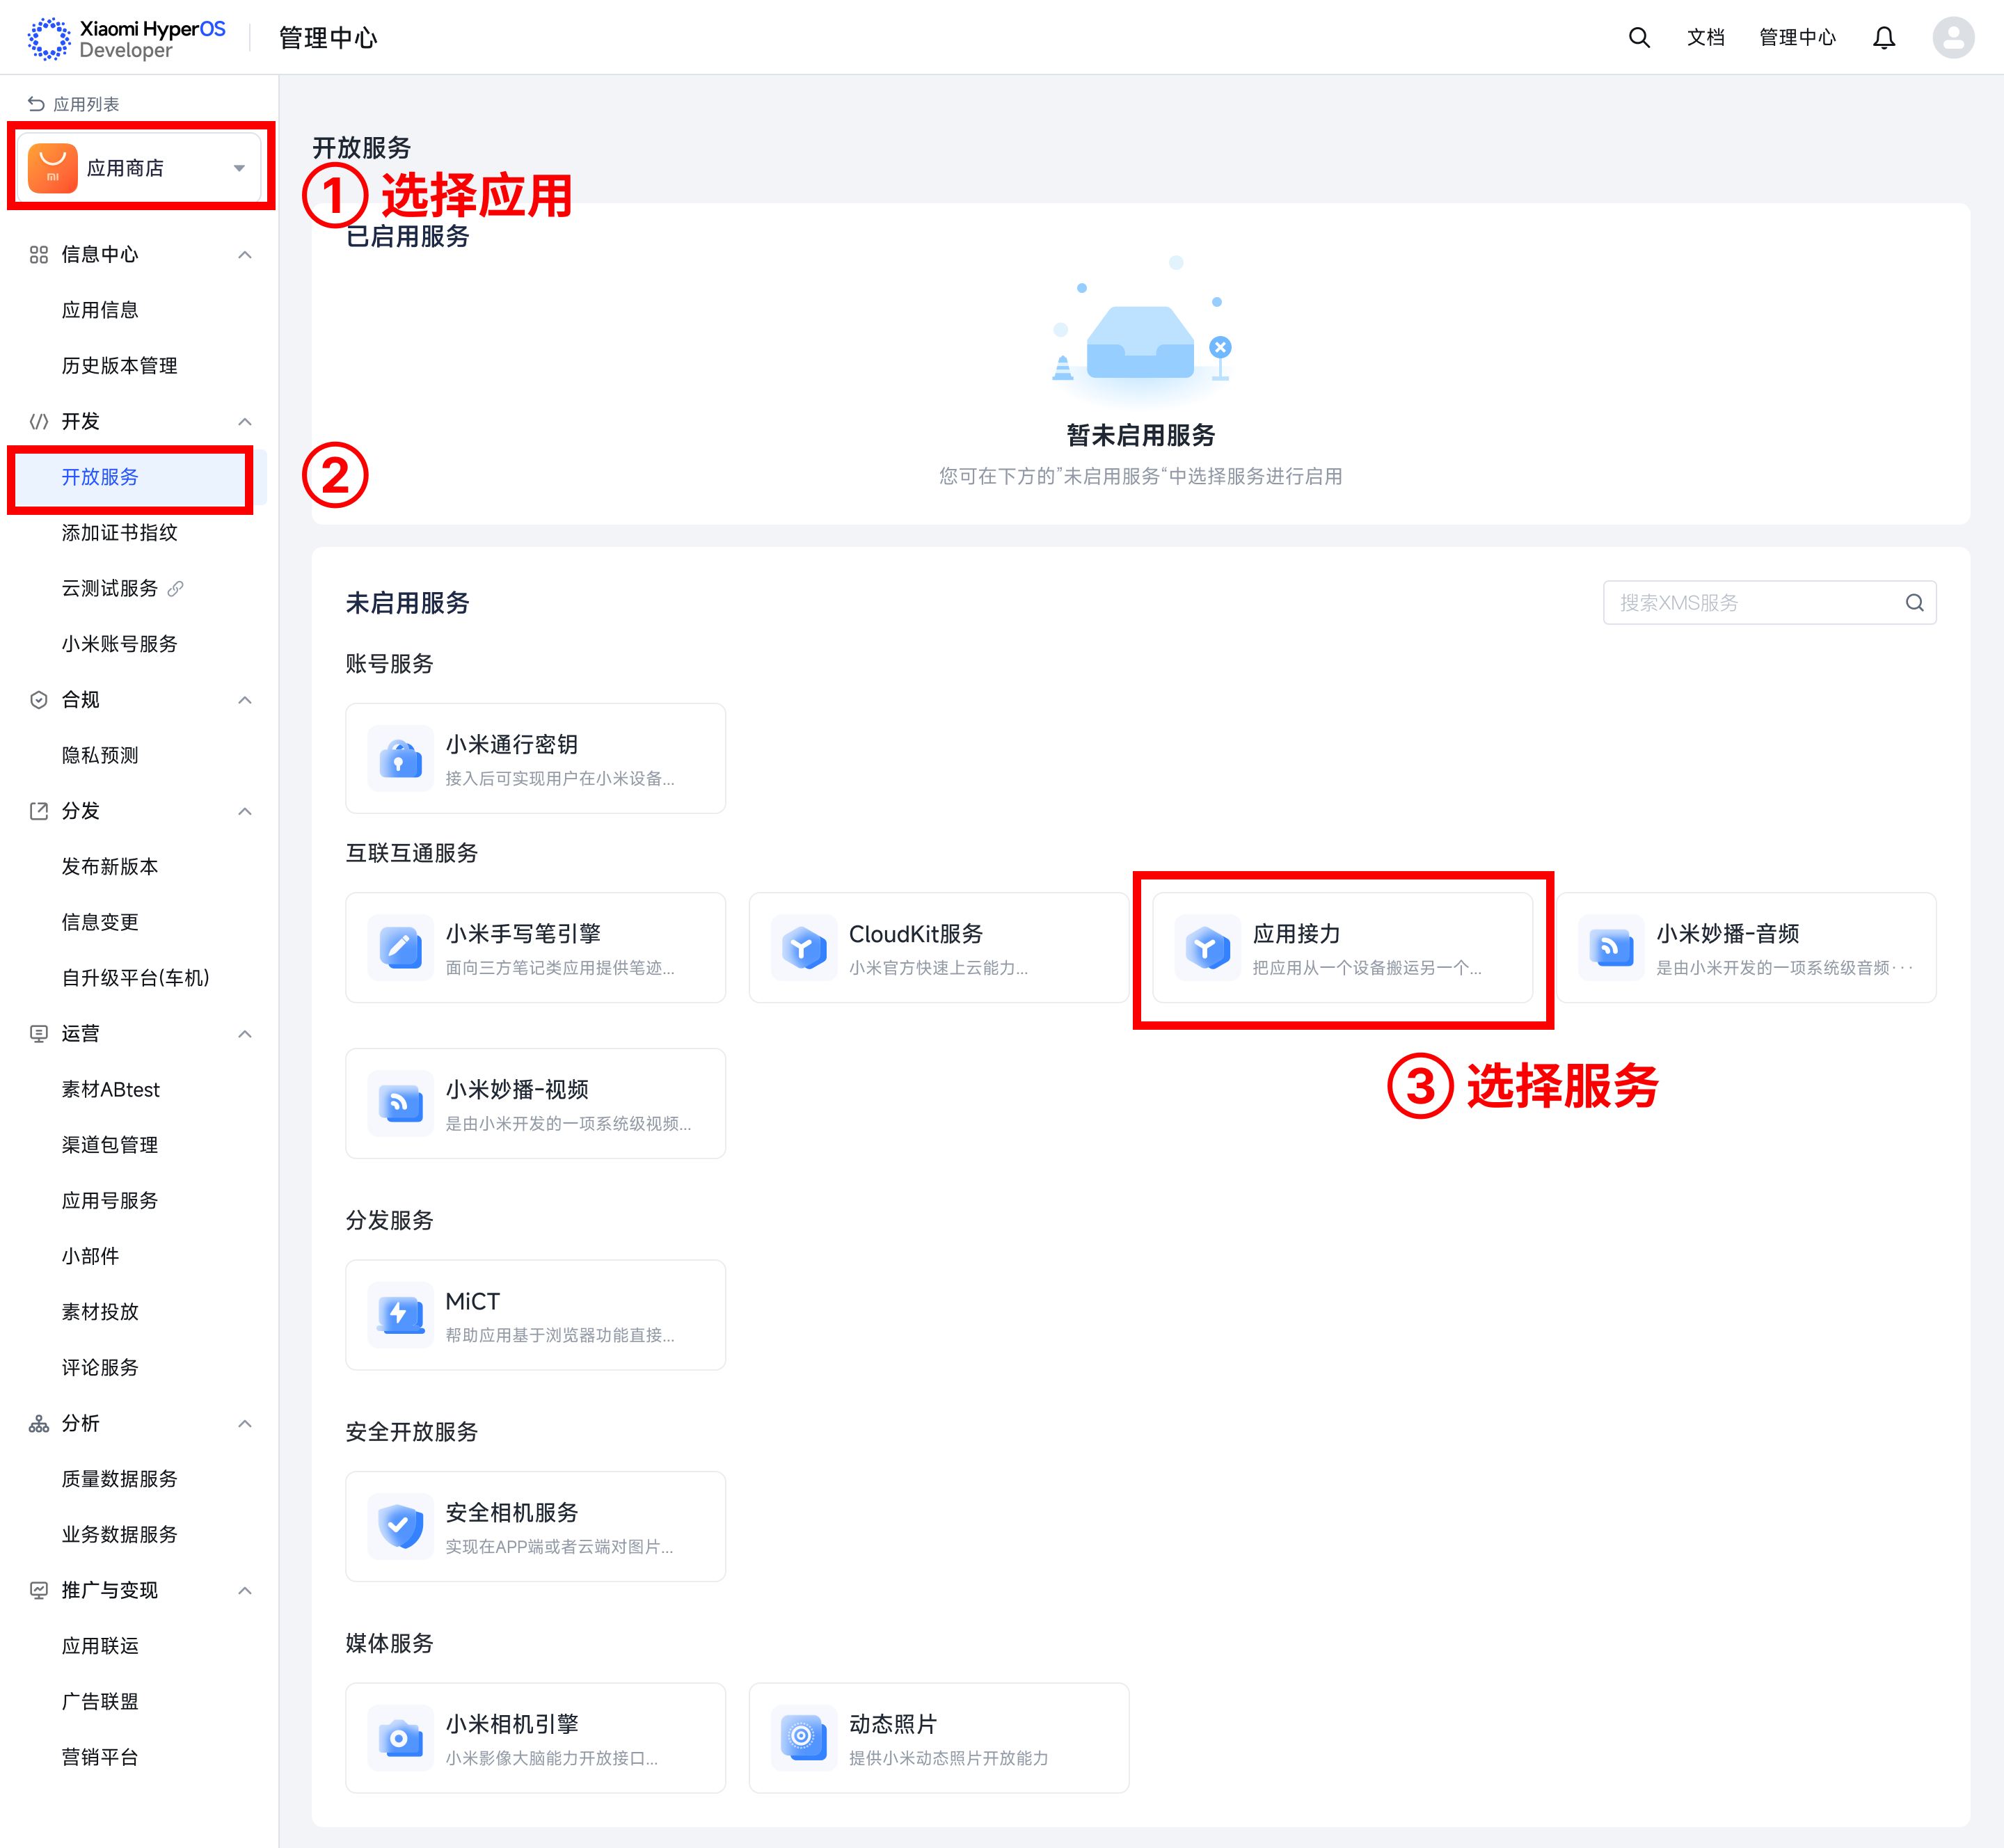Viewport: 2004px width, 1848px height.
Task: Collapse the 运营 sidebar section
Action: coord(245,1034)
